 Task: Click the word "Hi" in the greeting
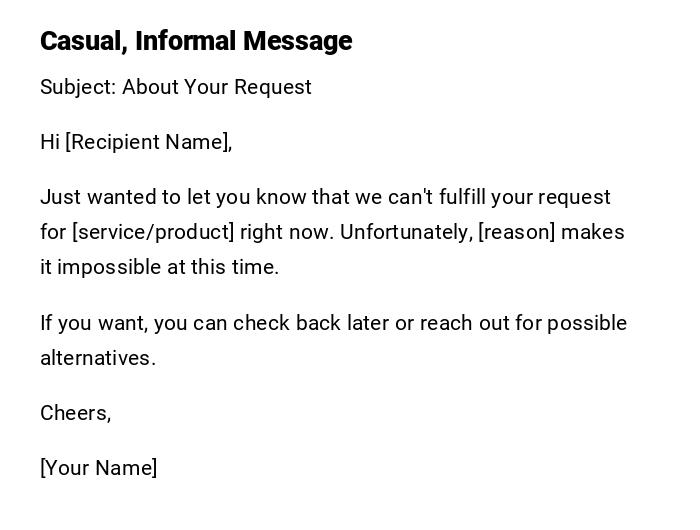pos(50,142)
